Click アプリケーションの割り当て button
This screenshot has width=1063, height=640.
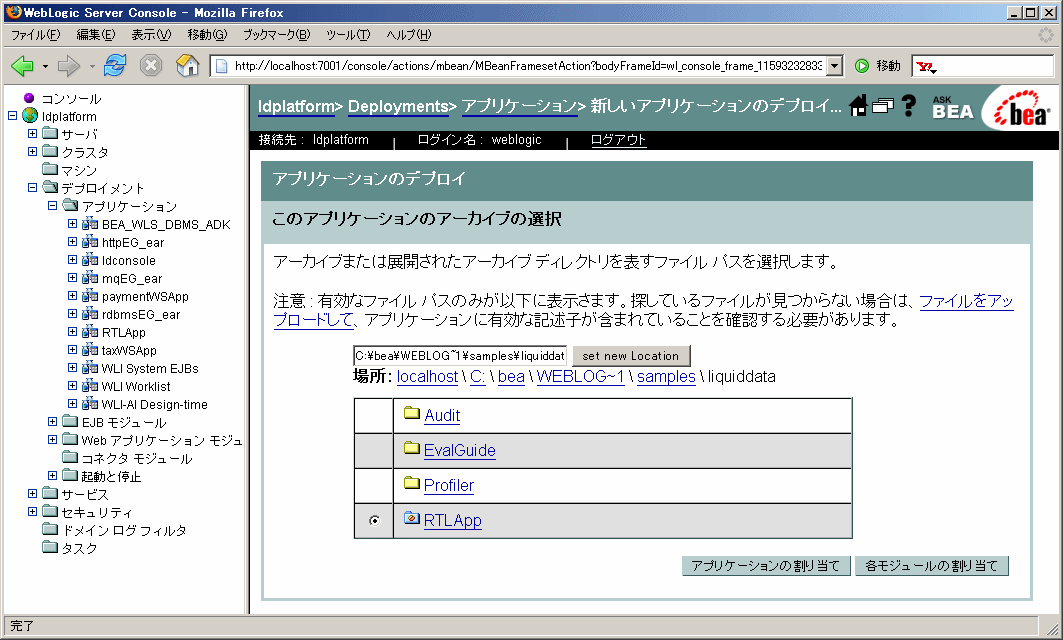[765, 565]
